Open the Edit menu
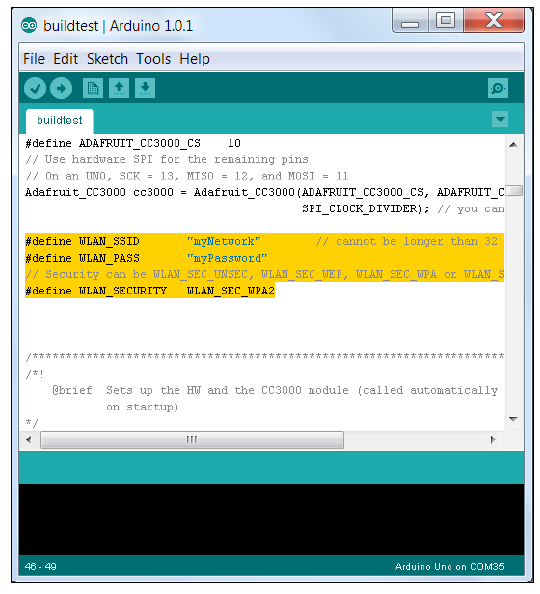Image resolution: width=540 pixels, height=594 pixels. (66, 59)
